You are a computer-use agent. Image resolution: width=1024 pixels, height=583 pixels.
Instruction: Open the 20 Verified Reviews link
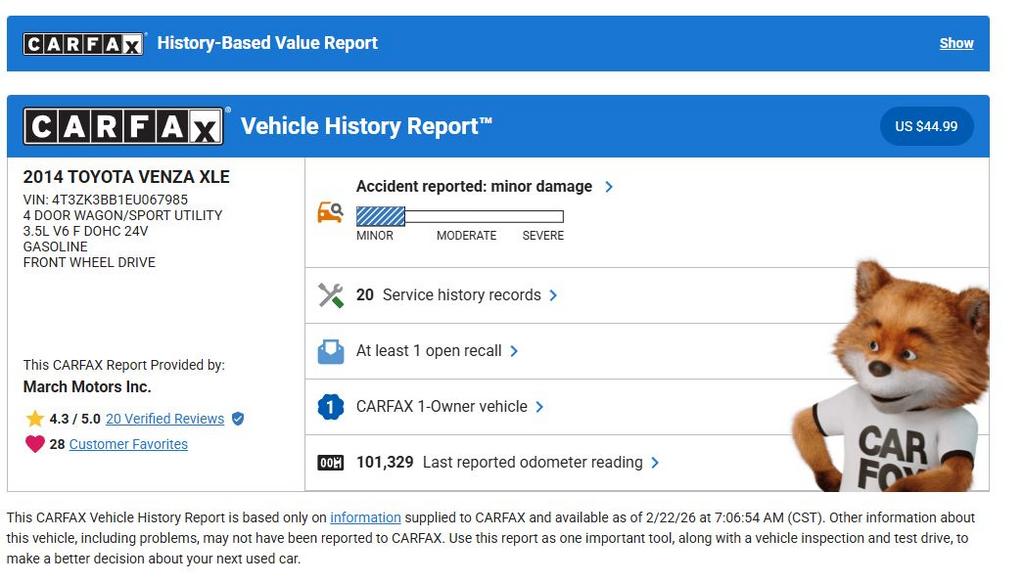(165, 419)
